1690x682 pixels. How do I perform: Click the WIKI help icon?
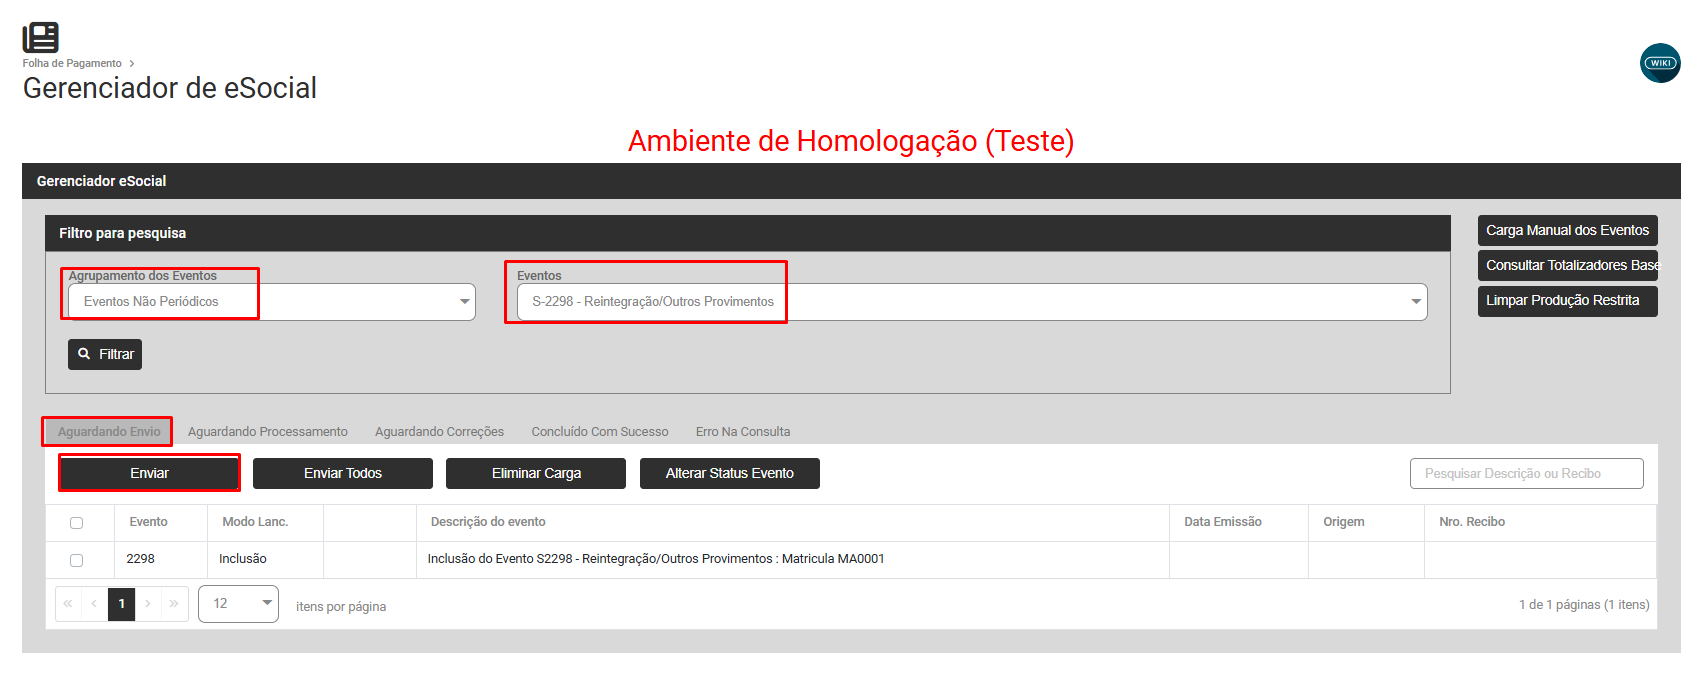[x=1660, y=63]
